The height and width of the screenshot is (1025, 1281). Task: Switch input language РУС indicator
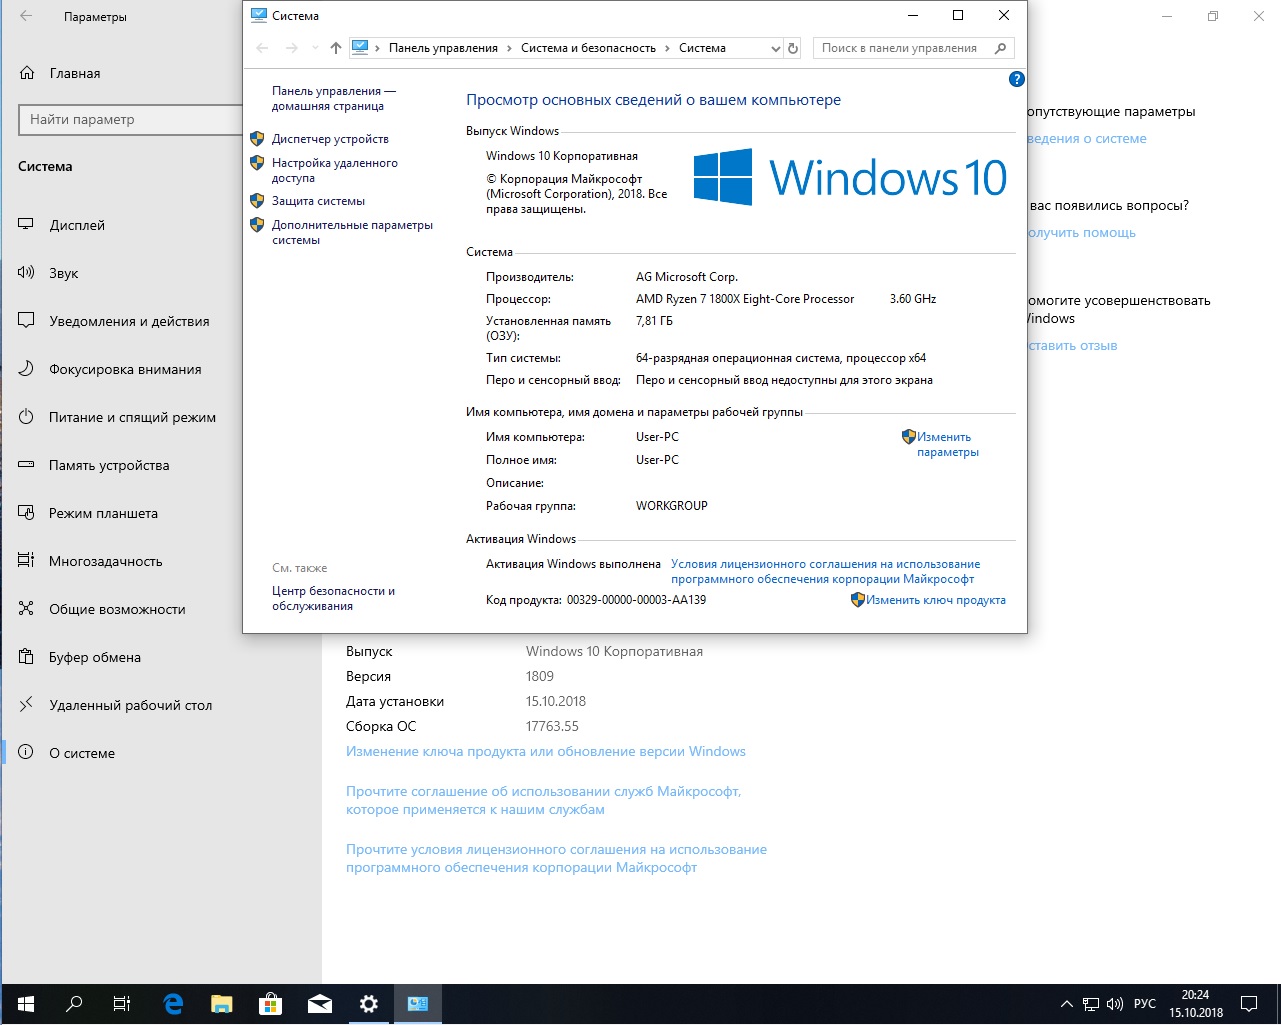coord(1146,1004)
